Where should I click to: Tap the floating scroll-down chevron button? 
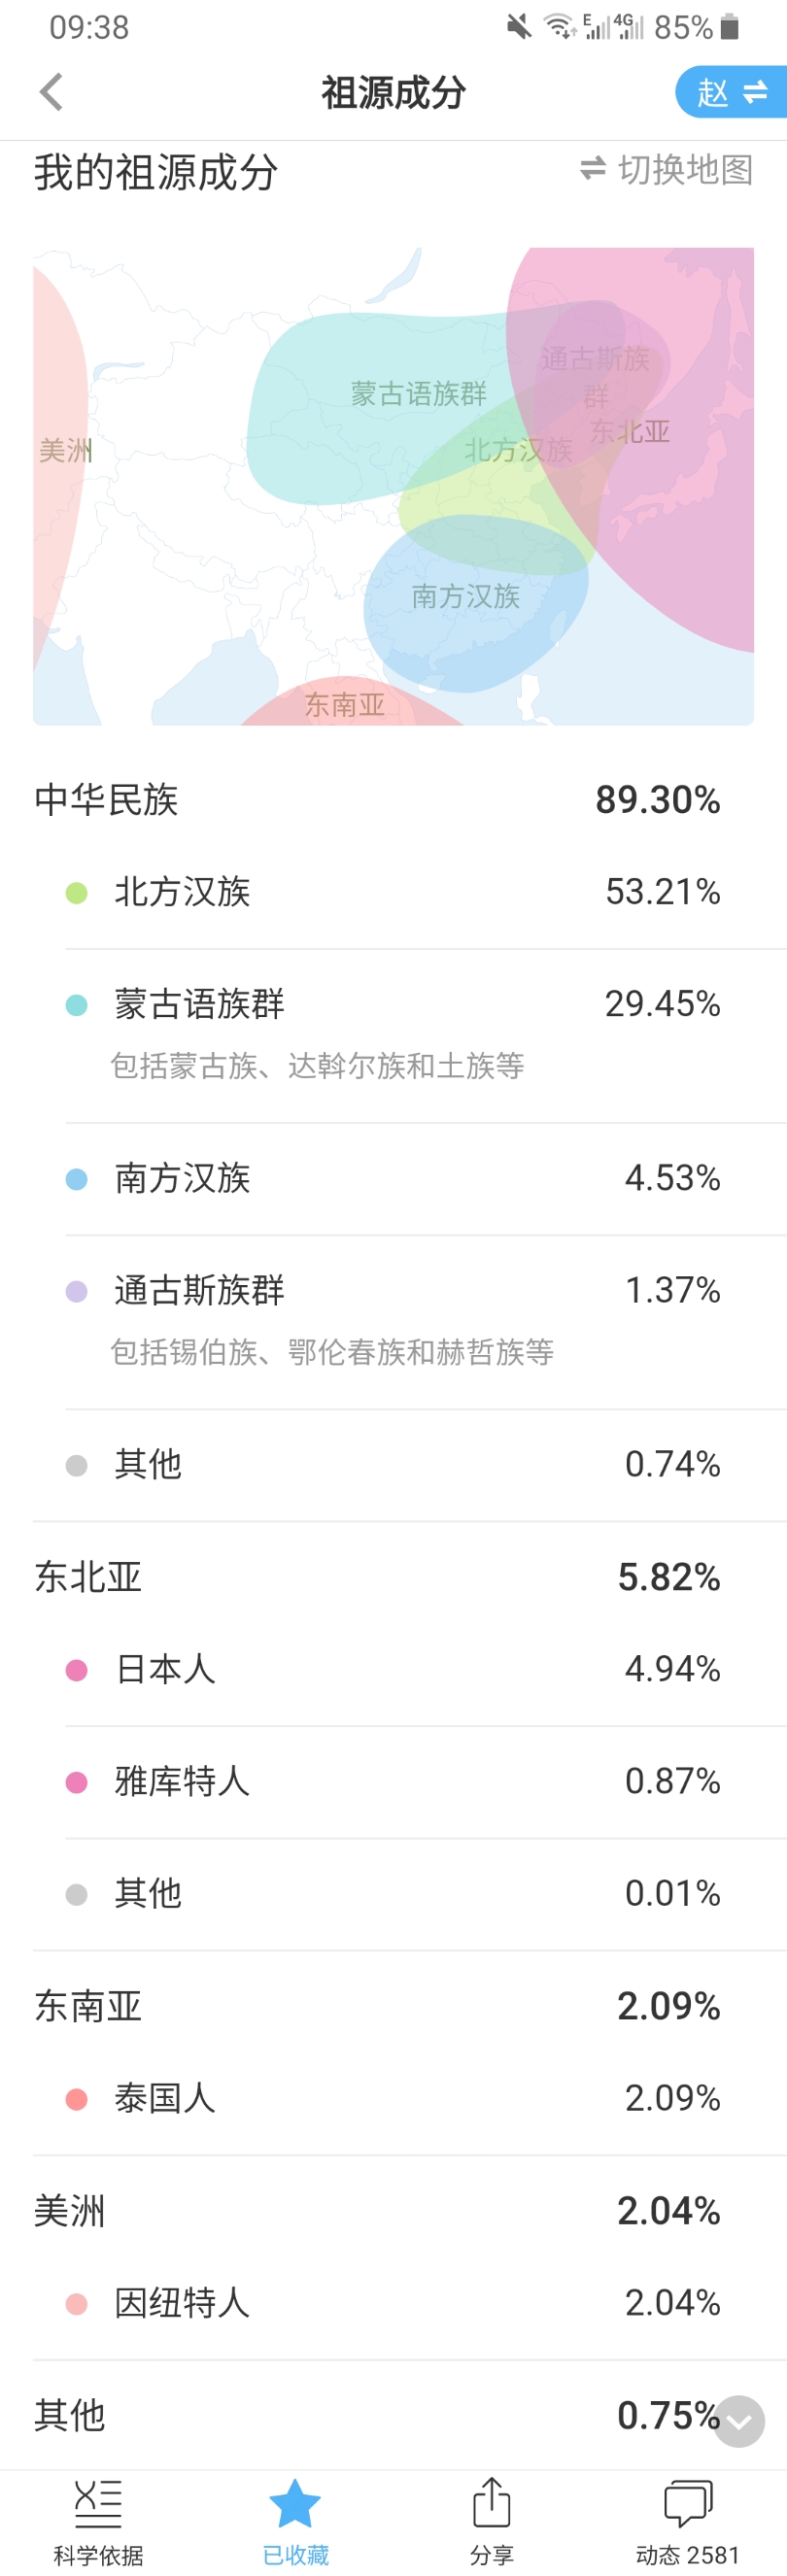(739, 2421)
